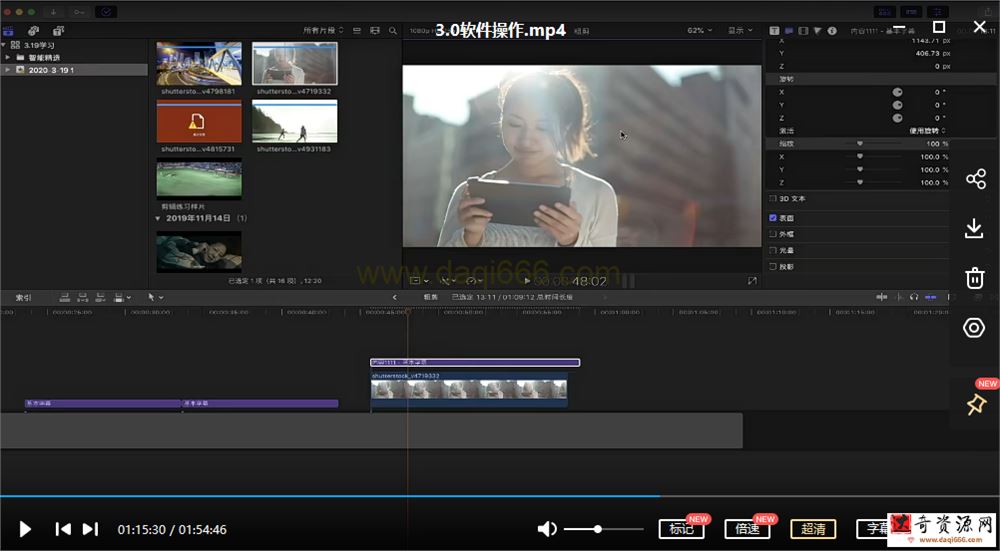Collapse the 3.19学习 library triangle
Image resolution: width=1000 pixels, height=551 pixels.
[x=4, y=45]
